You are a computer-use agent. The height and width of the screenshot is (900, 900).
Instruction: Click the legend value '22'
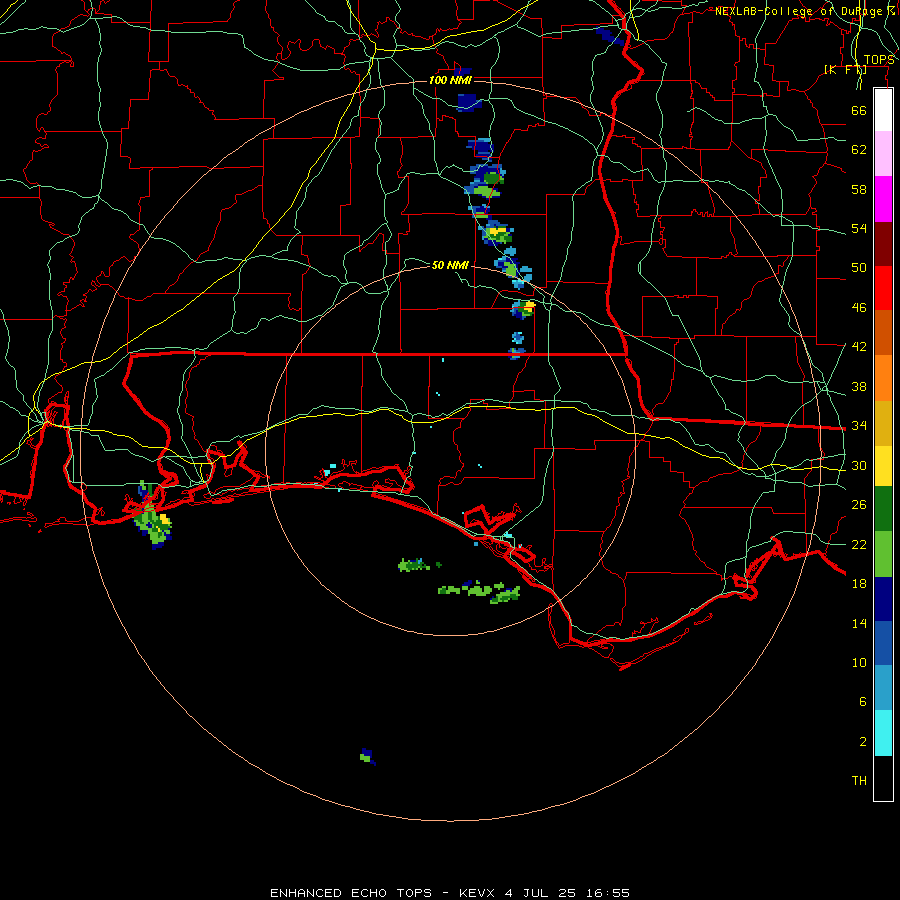pos(859,544)
